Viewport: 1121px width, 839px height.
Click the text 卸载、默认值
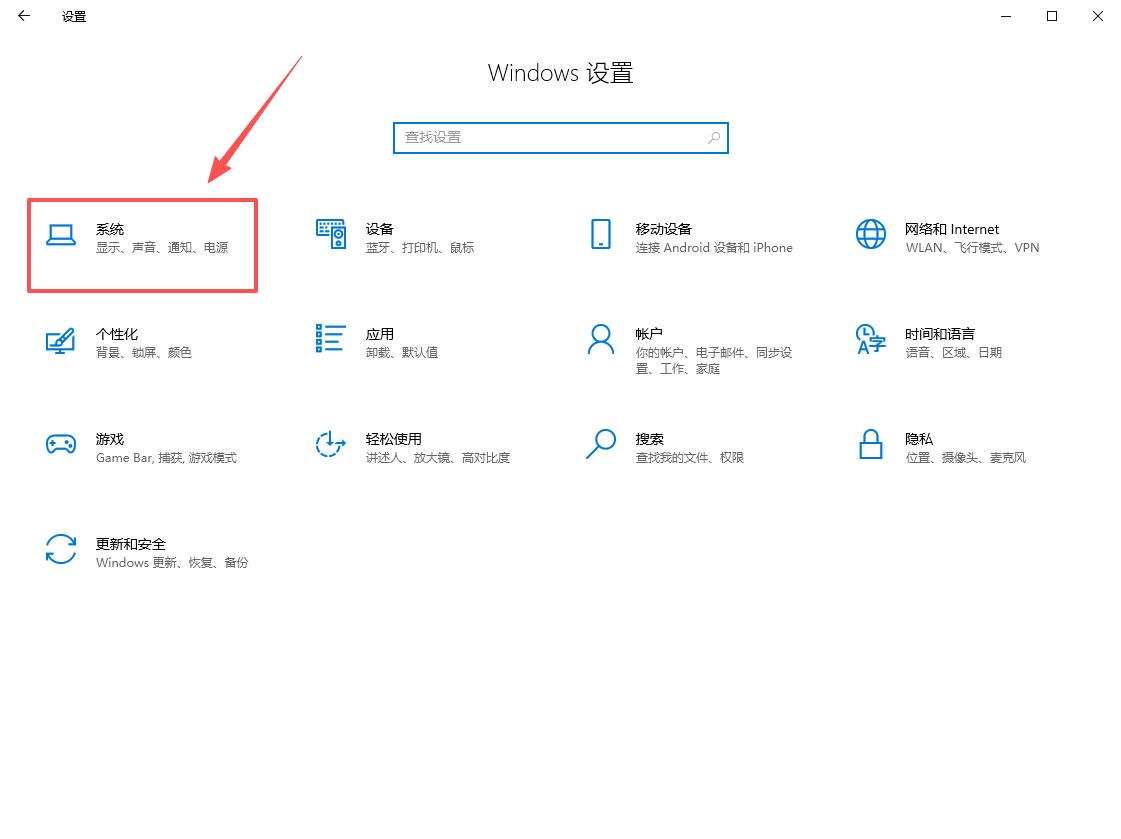[402, 353]
